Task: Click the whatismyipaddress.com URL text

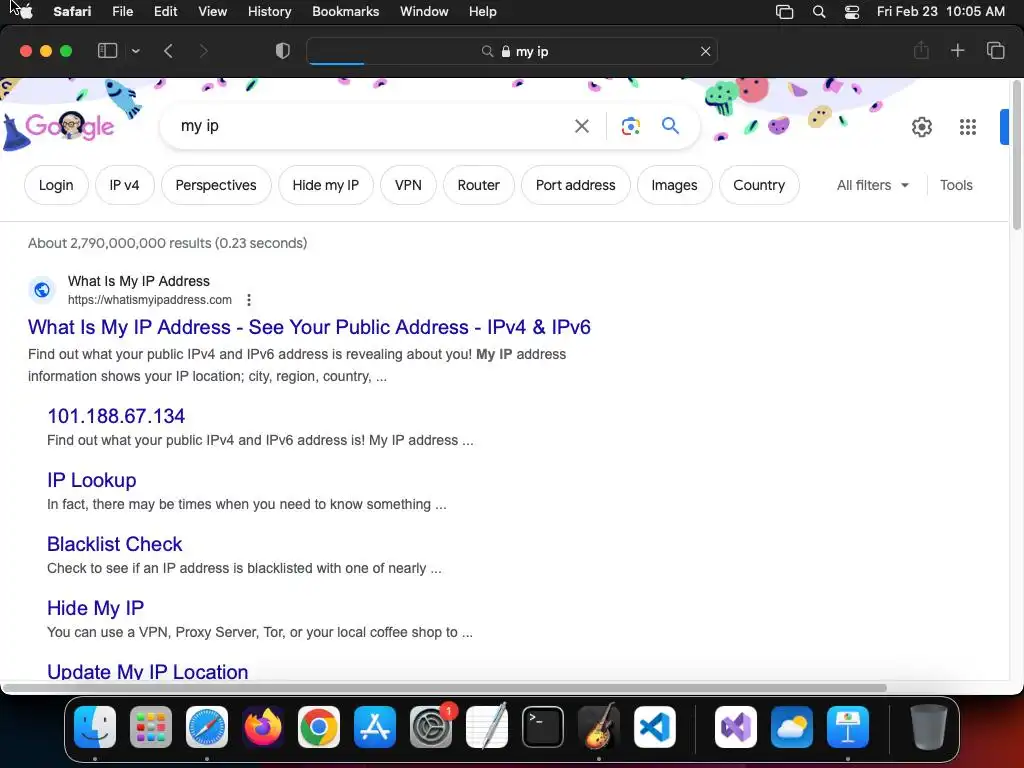Action: click(150, 300)
